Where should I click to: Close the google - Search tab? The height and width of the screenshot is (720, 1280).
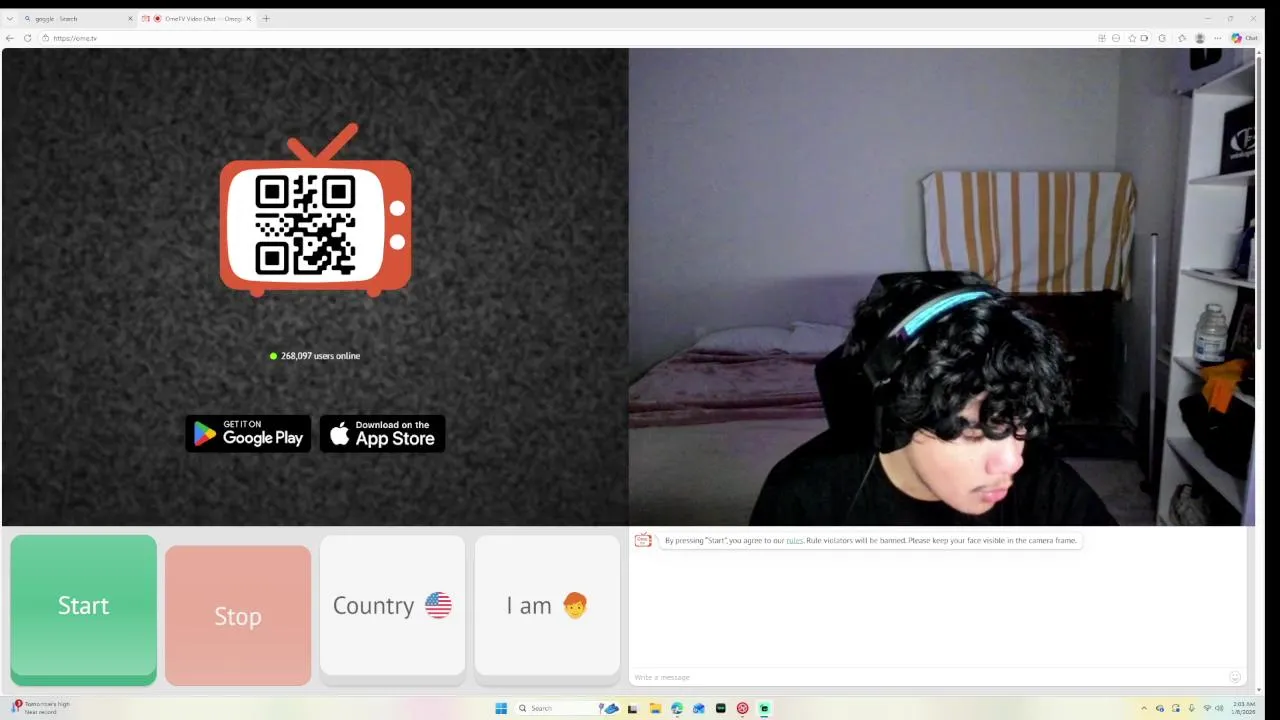(129, 18)
